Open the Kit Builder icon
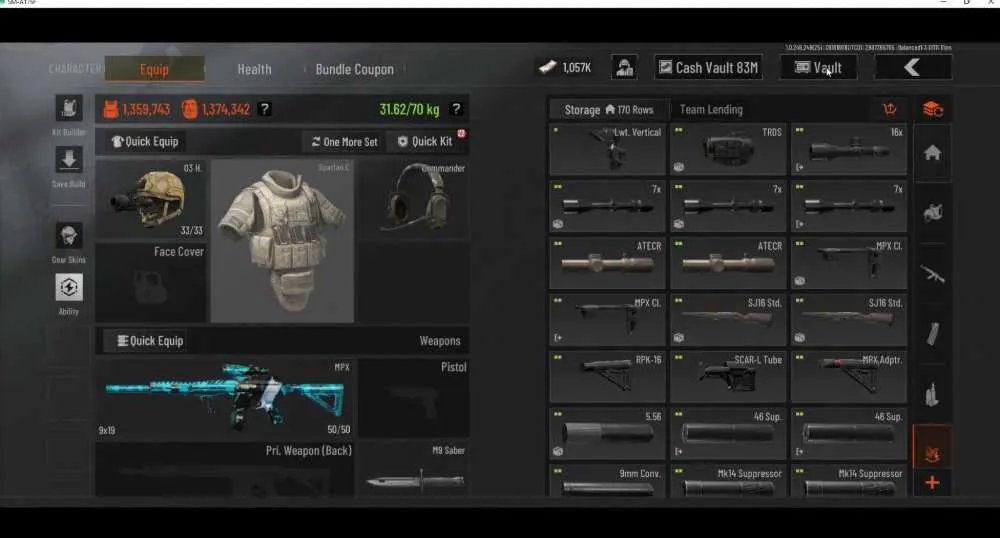The width and height of the screenshot is (1000, 538). coord(69,108)
